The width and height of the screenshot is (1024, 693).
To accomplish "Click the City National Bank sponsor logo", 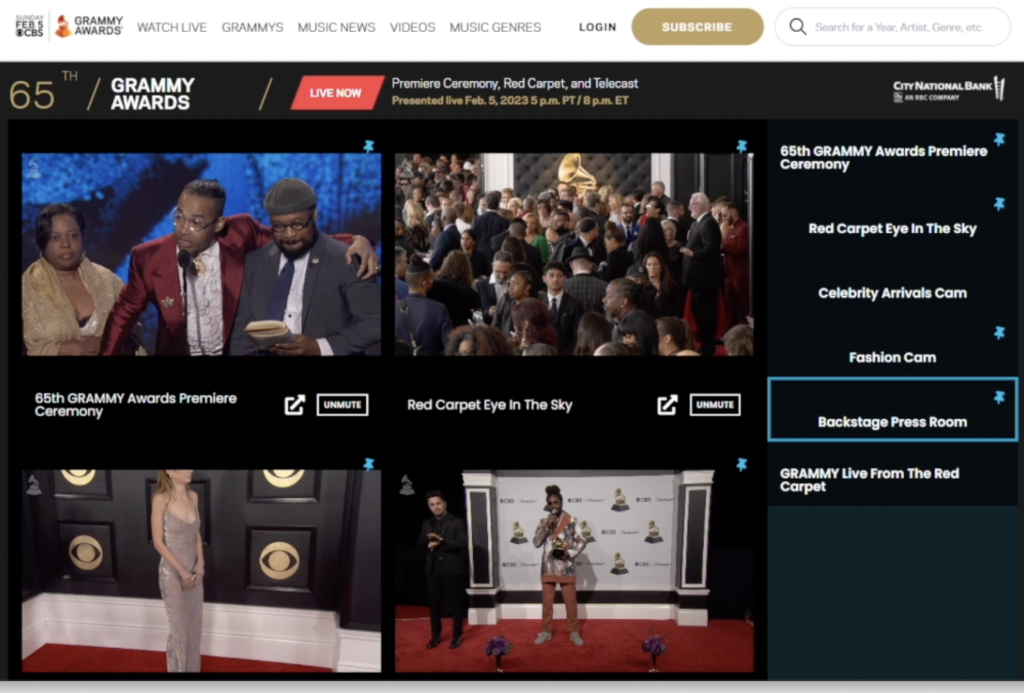I will [x=949, y=89].
